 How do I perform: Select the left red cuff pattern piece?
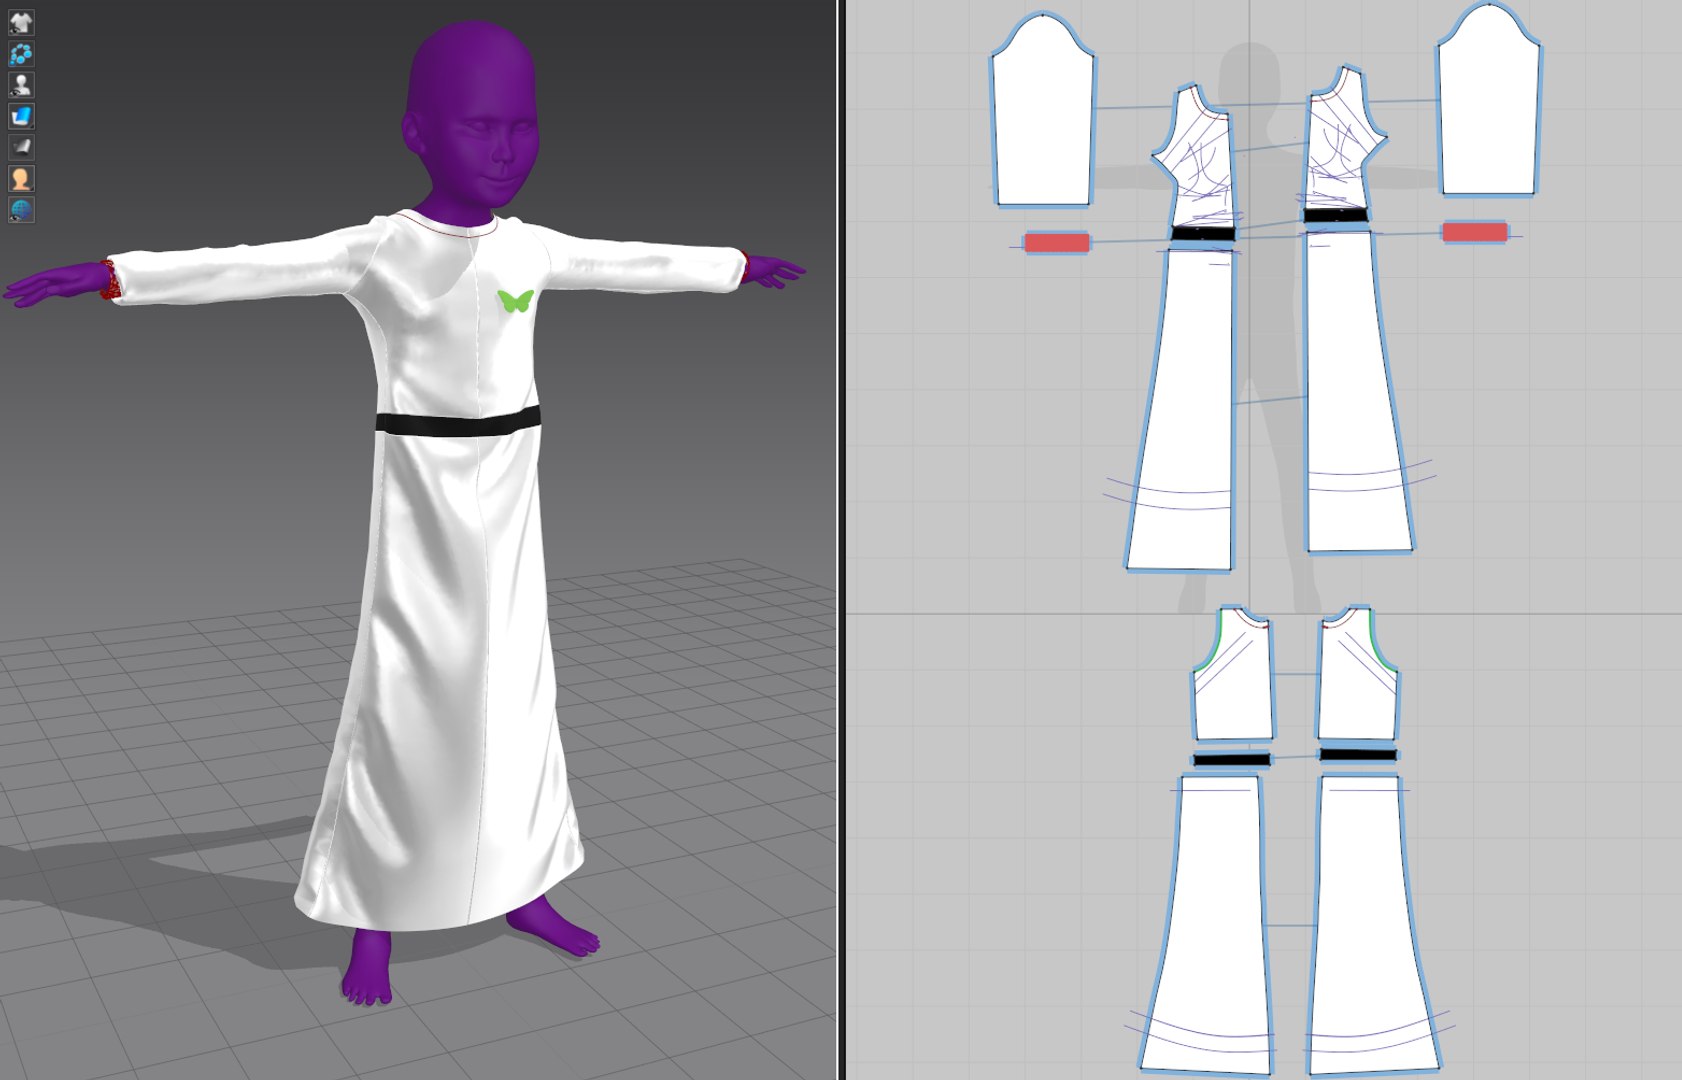tap(1057, 242)
